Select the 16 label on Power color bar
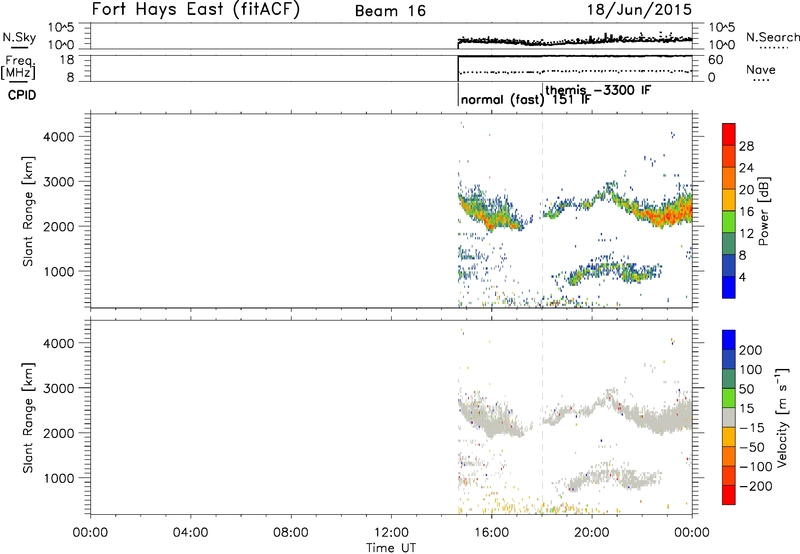The width and height of the screenshot is (800, 554). tap(746, 212)
